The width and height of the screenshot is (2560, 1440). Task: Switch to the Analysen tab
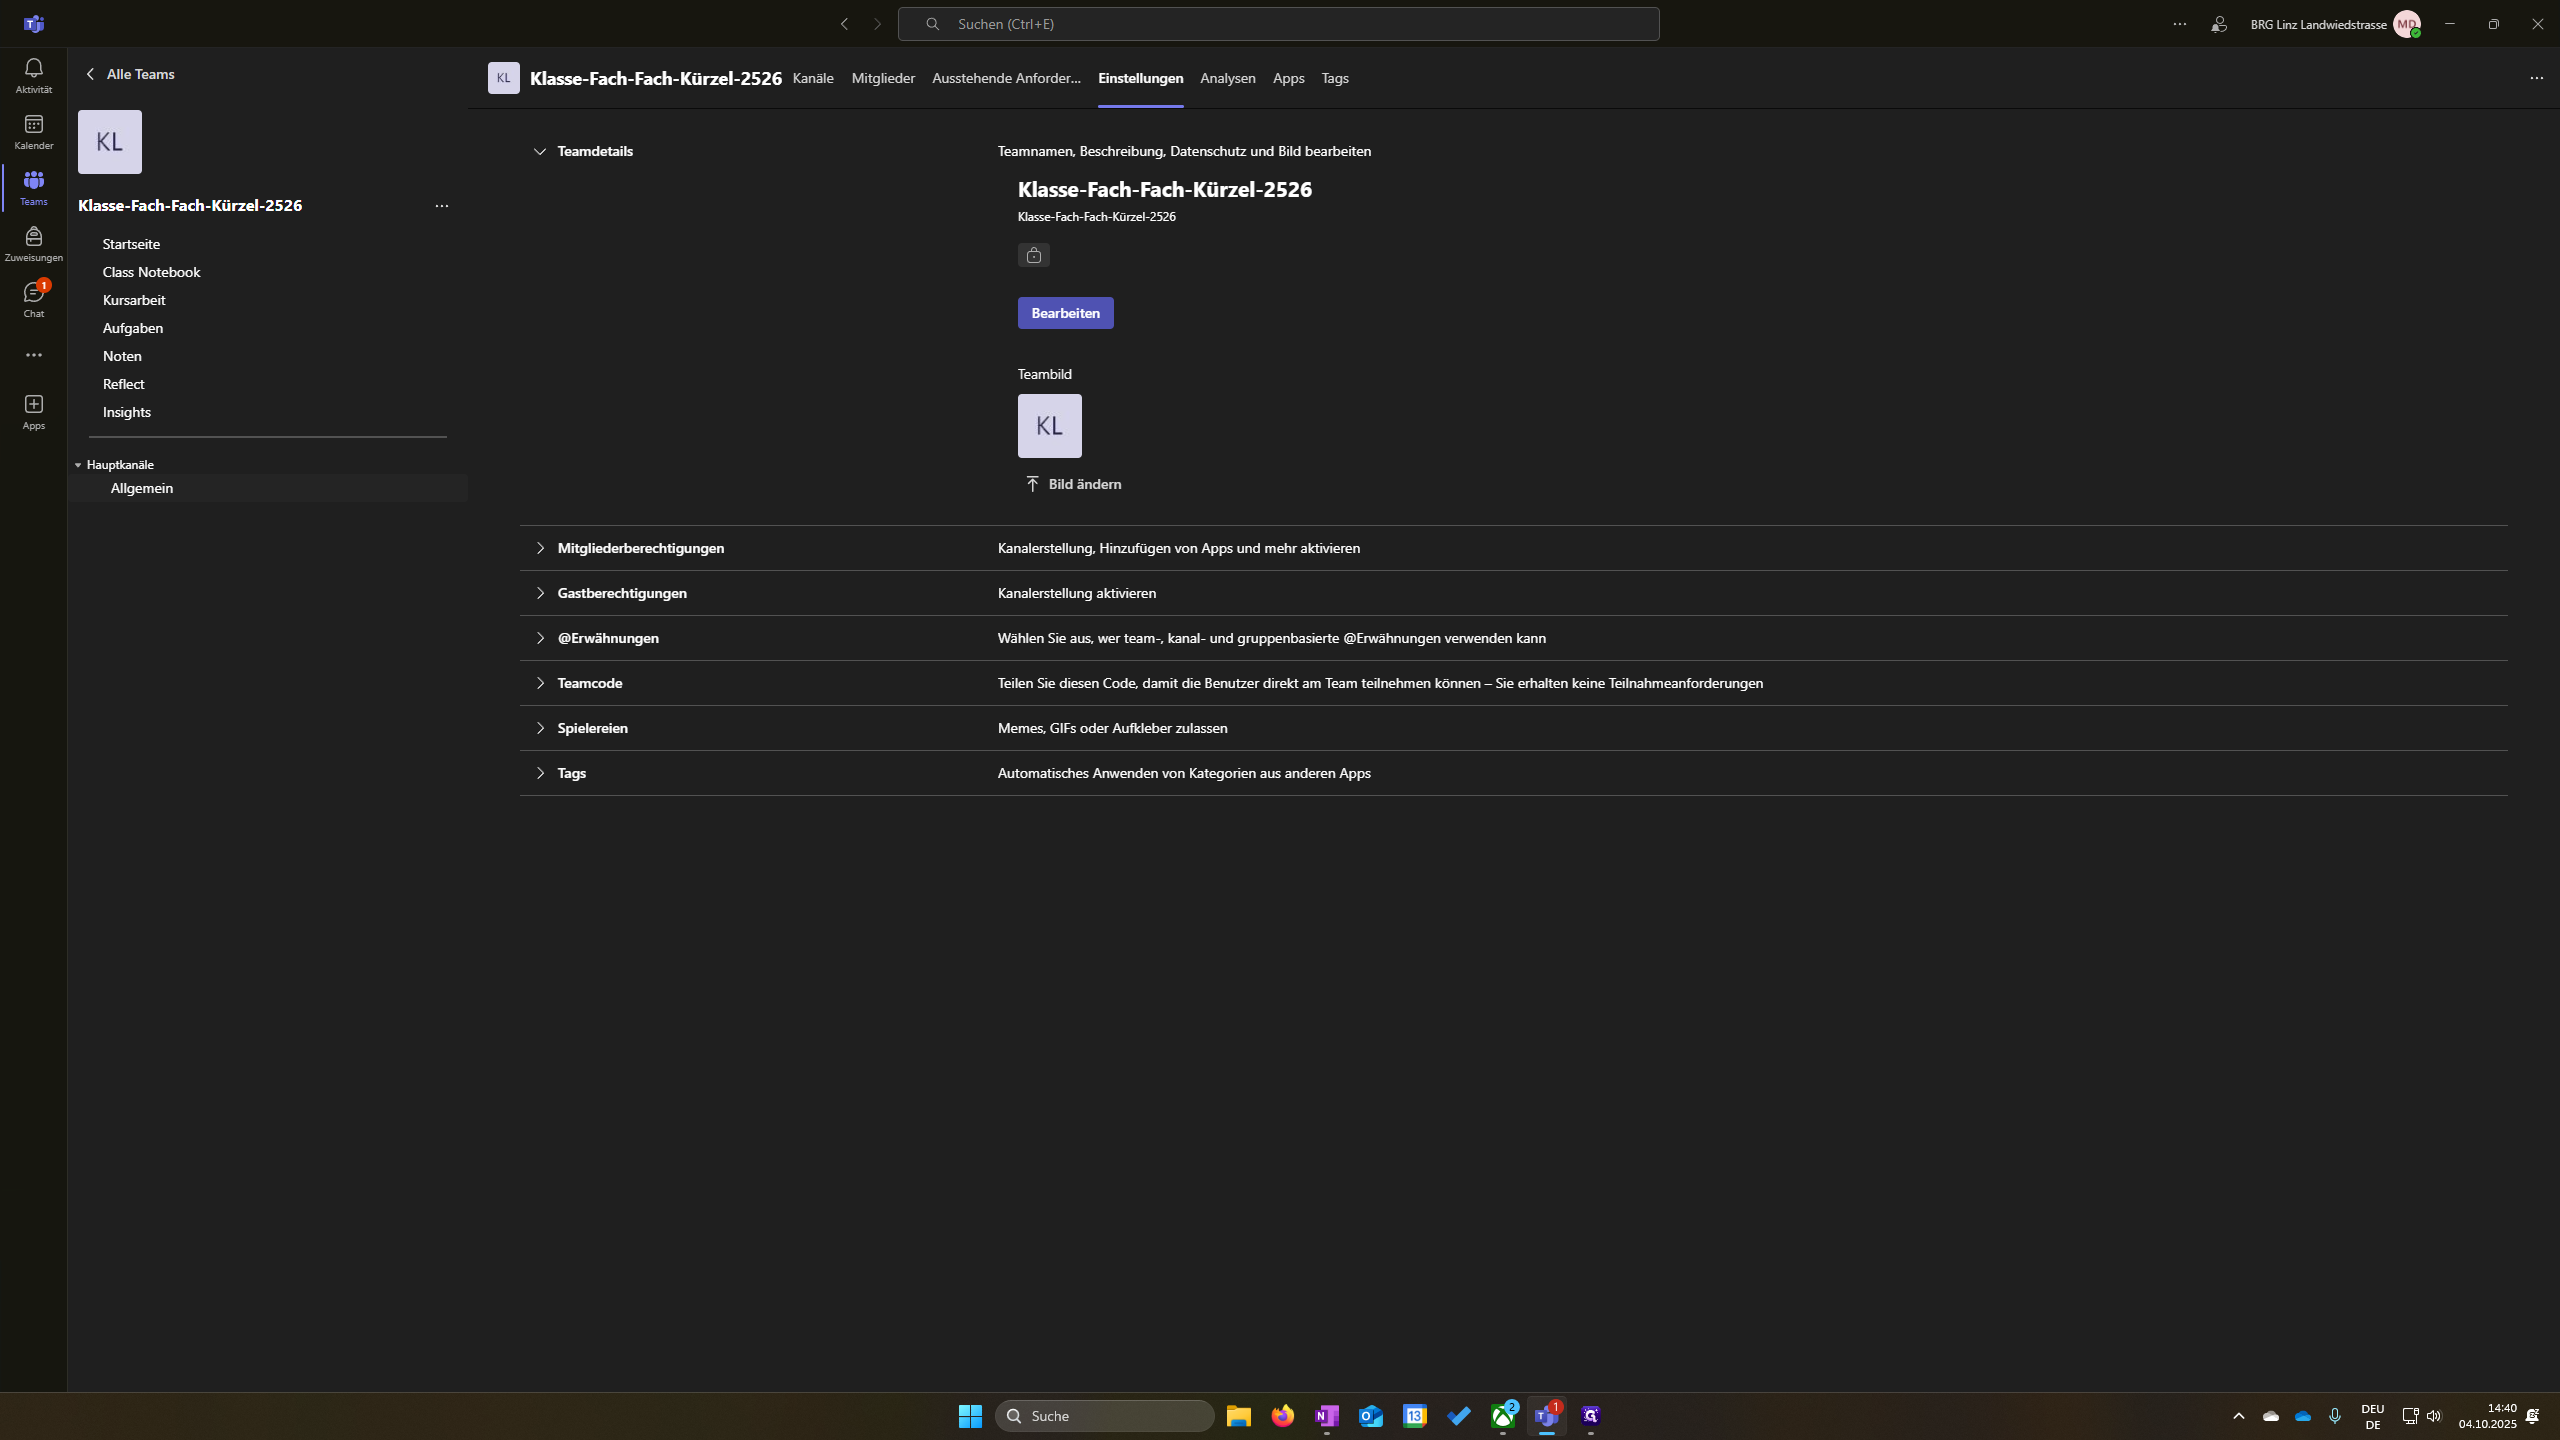pos(1227,78)
